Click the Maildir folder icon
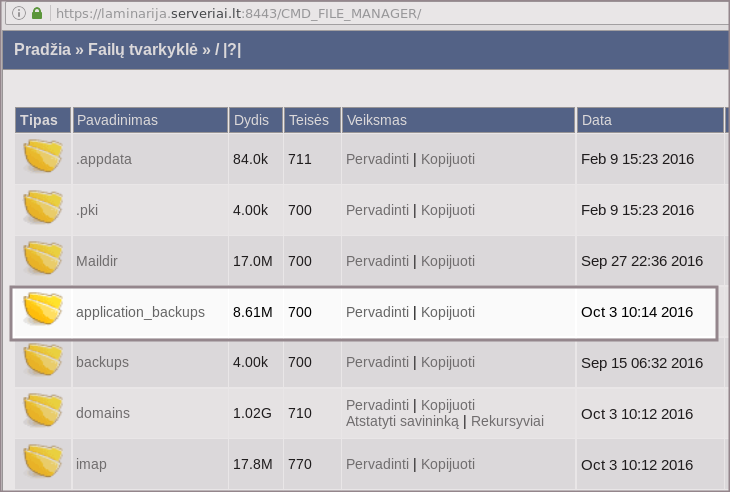This screenshot has width=730, height=492. (43, 260)
